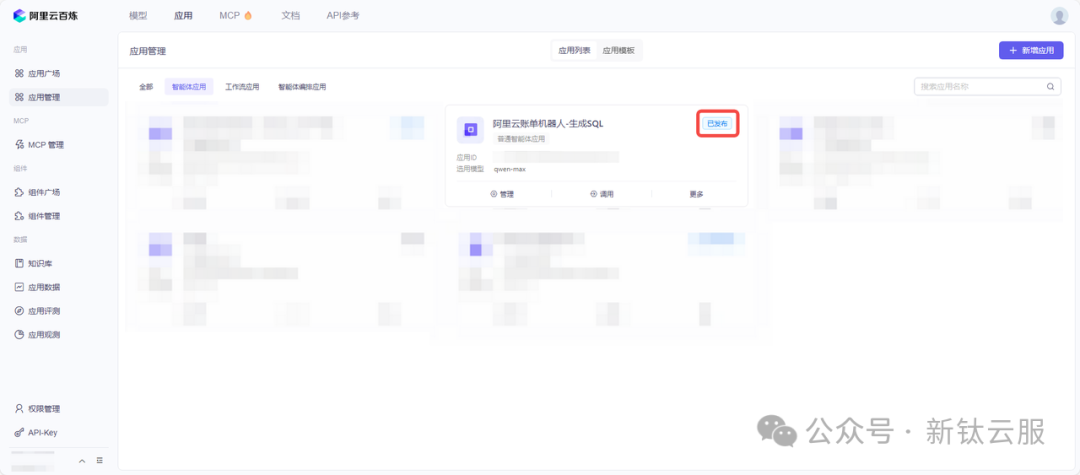Click the 已发布 status badge
This screenshot has height=475, width=1080.
(x=717, y=123)
